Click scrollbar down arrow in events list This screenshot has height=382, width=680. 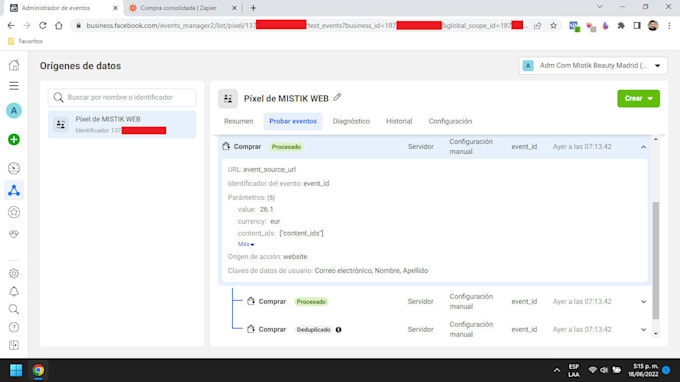pyautogui.click(x=656, y=333)
